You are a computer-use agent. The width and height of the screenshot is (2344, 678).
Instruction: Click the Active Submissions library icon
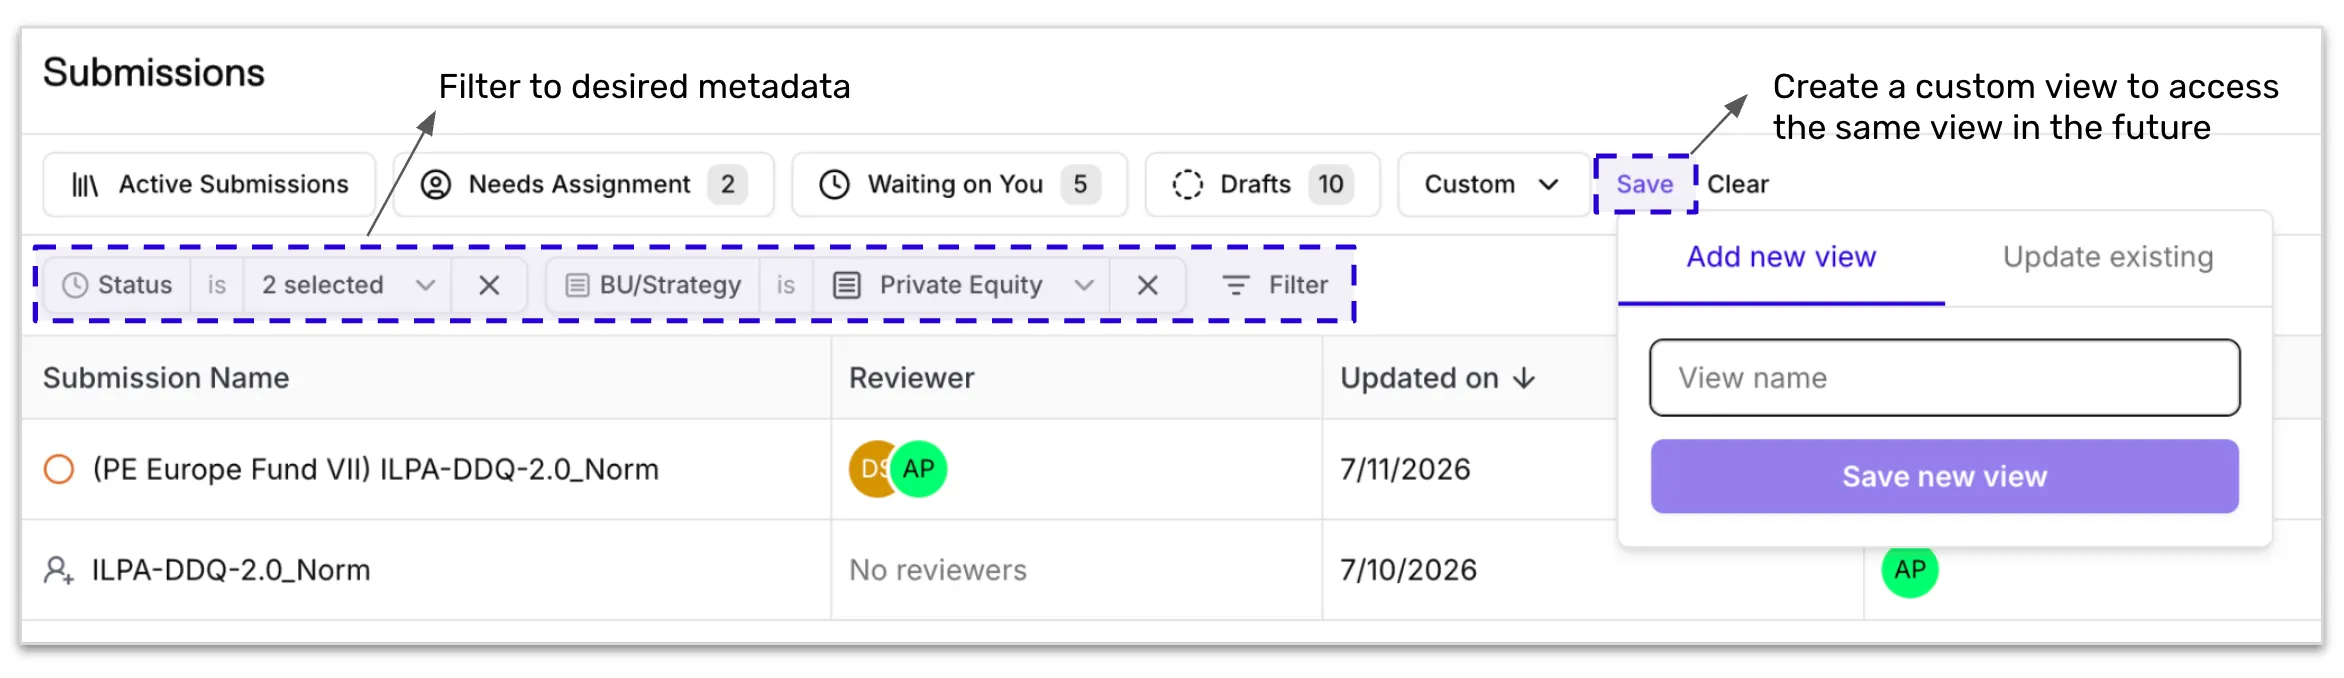[85, 185]
